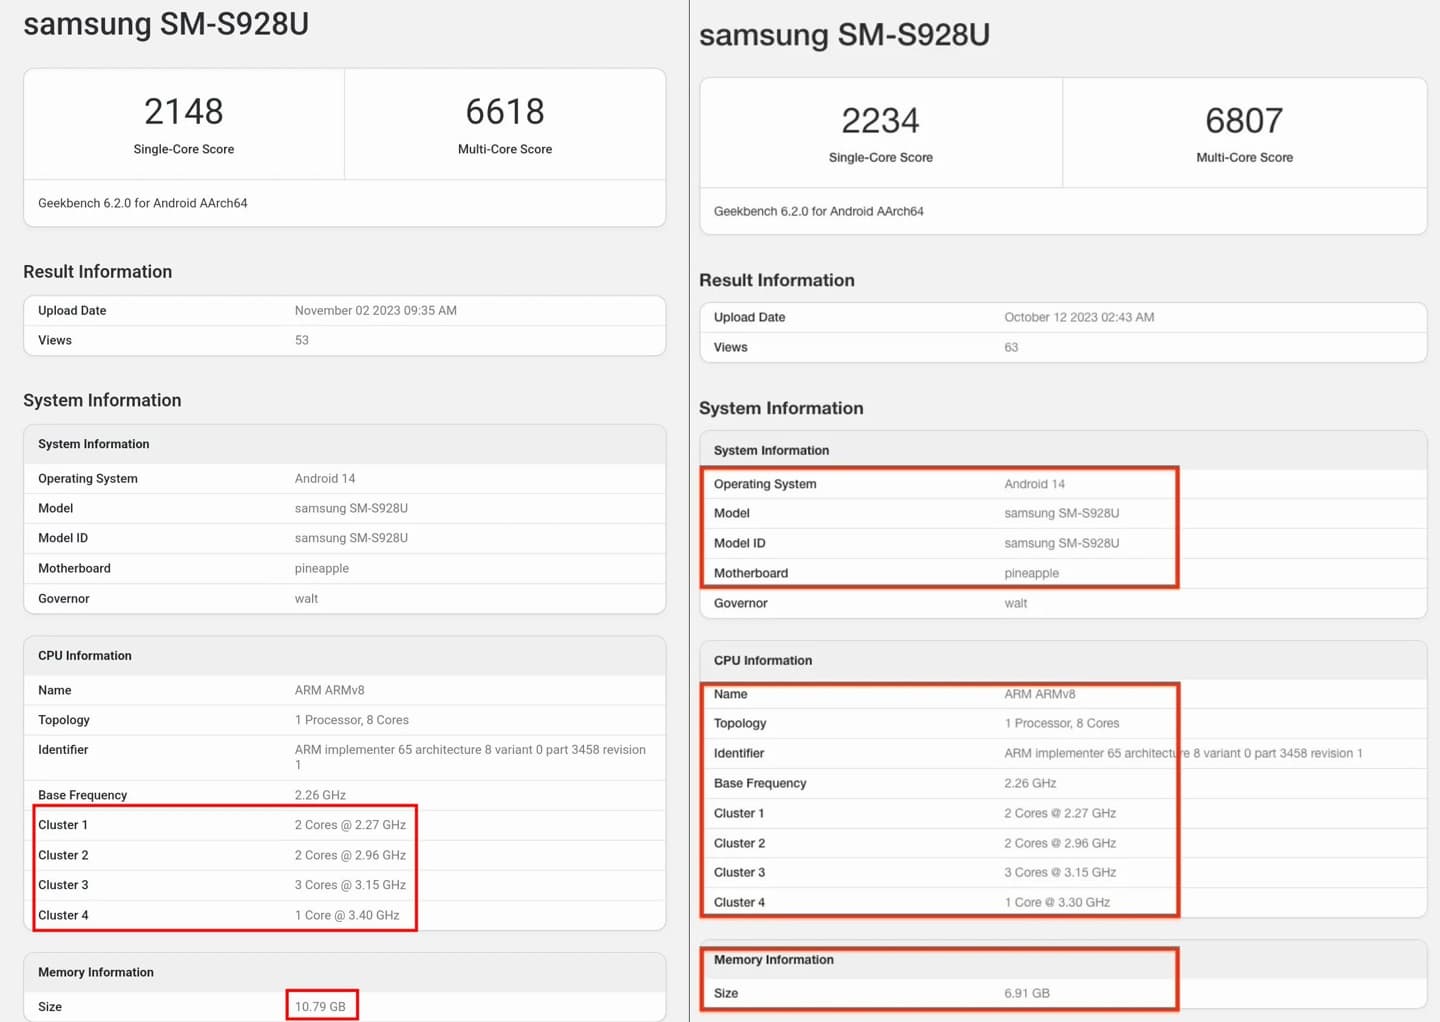Select the left Views count 53

click(302, 340)
